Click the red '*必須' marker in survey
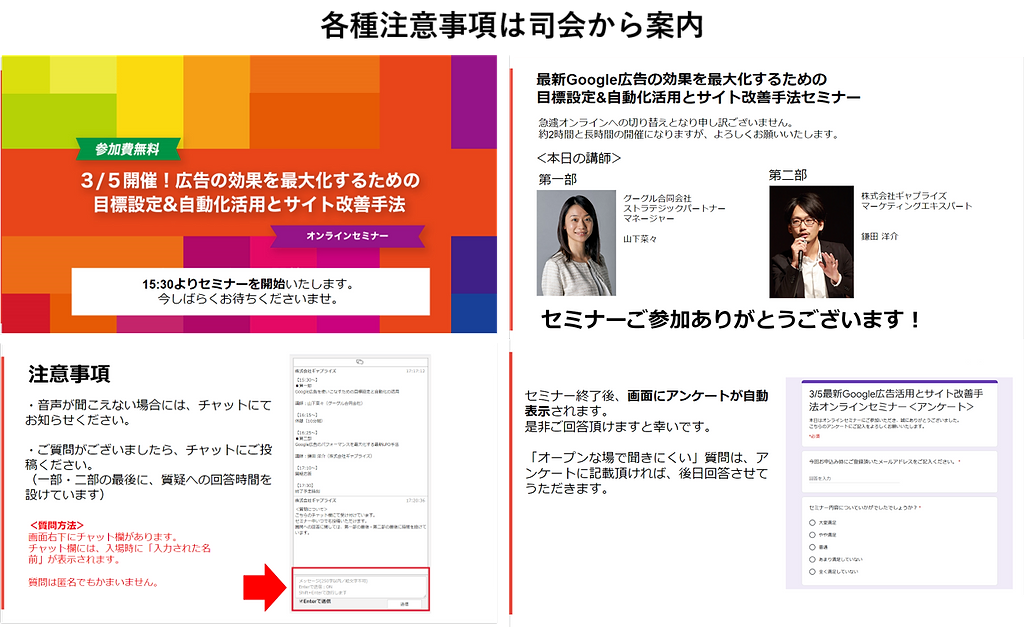The height and width of the screenshot is (627, 1024). (814, 436)
